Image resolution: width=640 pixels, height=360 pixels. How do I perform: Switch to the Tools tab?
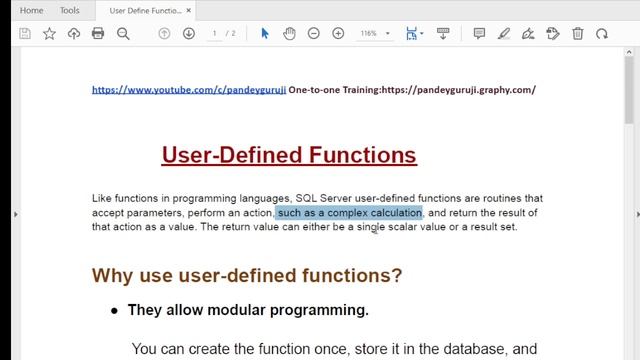coord(70,11)
